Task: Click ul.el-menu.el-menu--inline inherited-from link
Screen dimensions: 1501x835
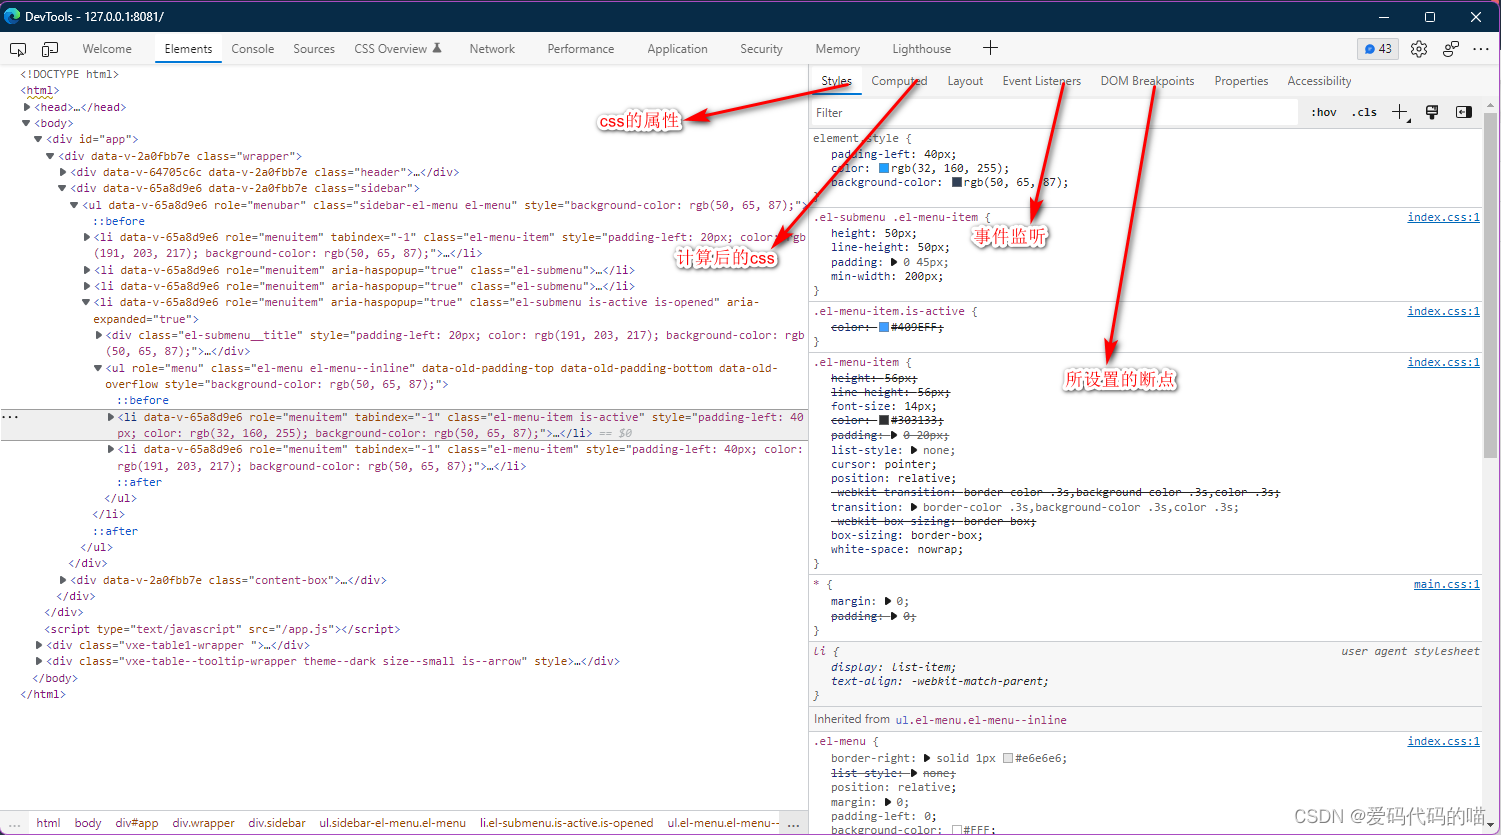Action: tap(981, 720)
